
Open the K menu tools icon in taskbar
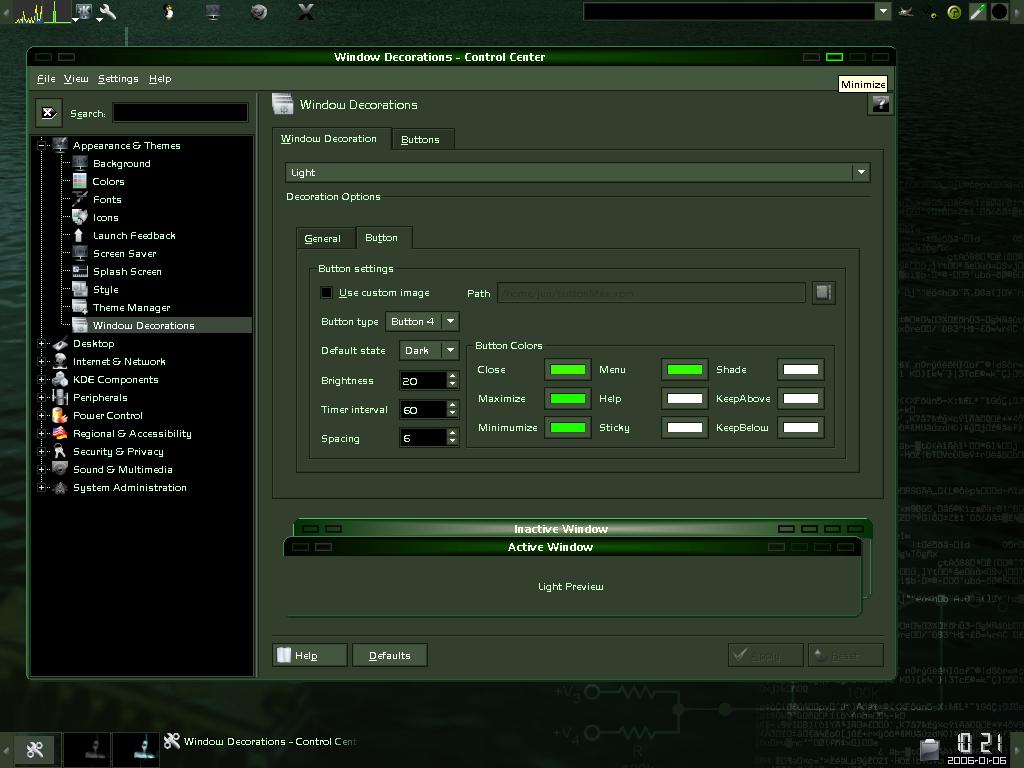click(35, 750)
